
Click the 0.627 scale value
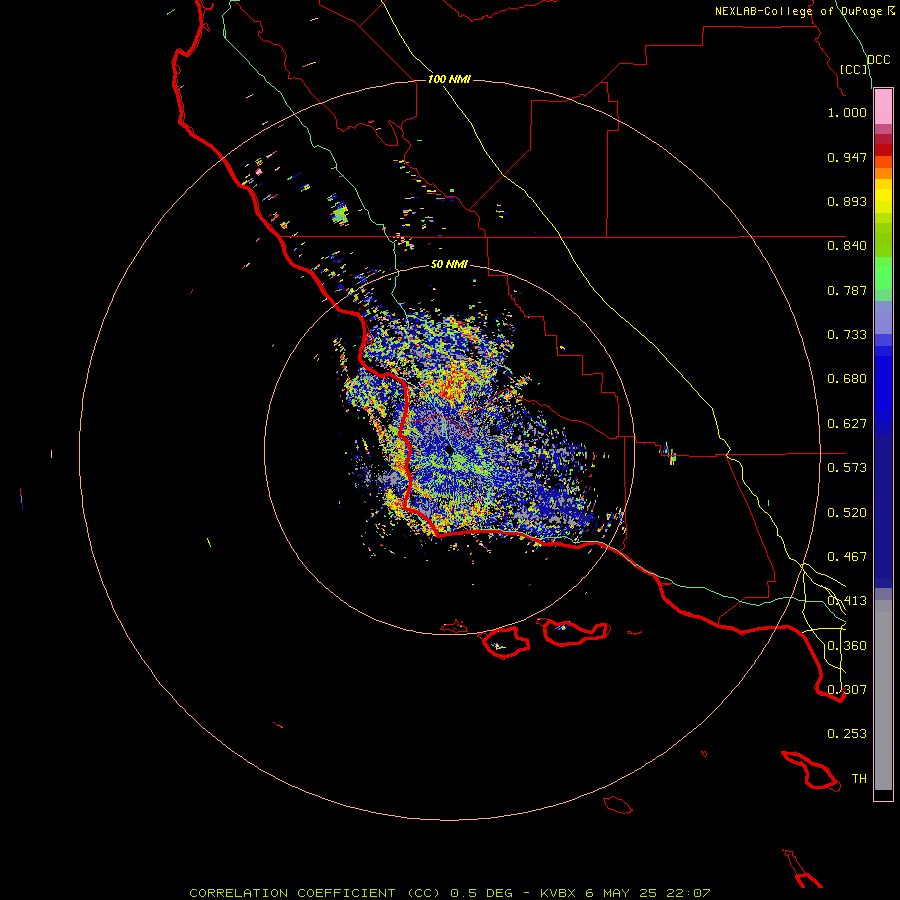coord(847,424)
